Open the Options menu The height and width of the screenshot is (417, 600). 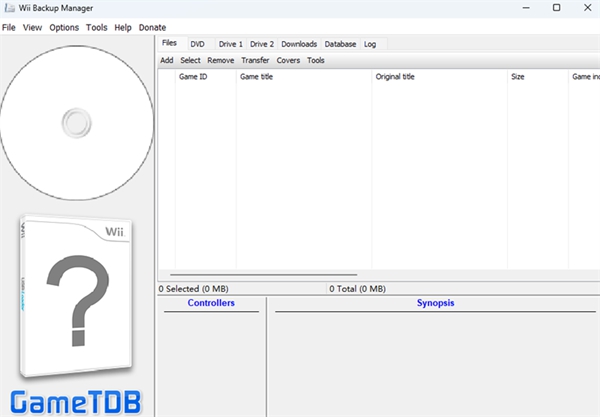pos(64,27)
